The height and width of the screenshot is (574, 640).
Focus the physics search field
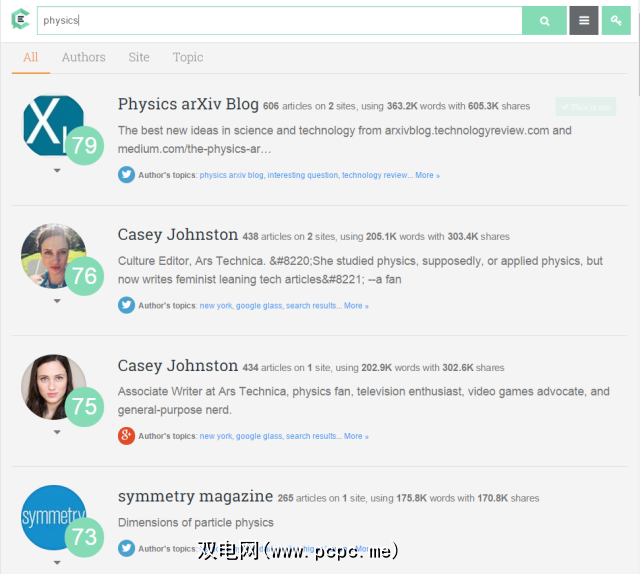(x=280, y=20)
